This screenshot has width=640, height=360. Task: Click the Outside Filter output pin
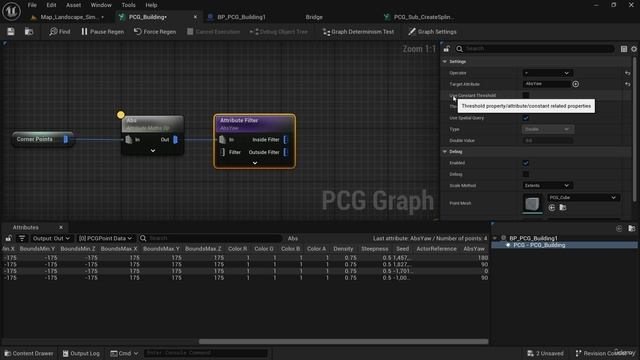[286, 152]
